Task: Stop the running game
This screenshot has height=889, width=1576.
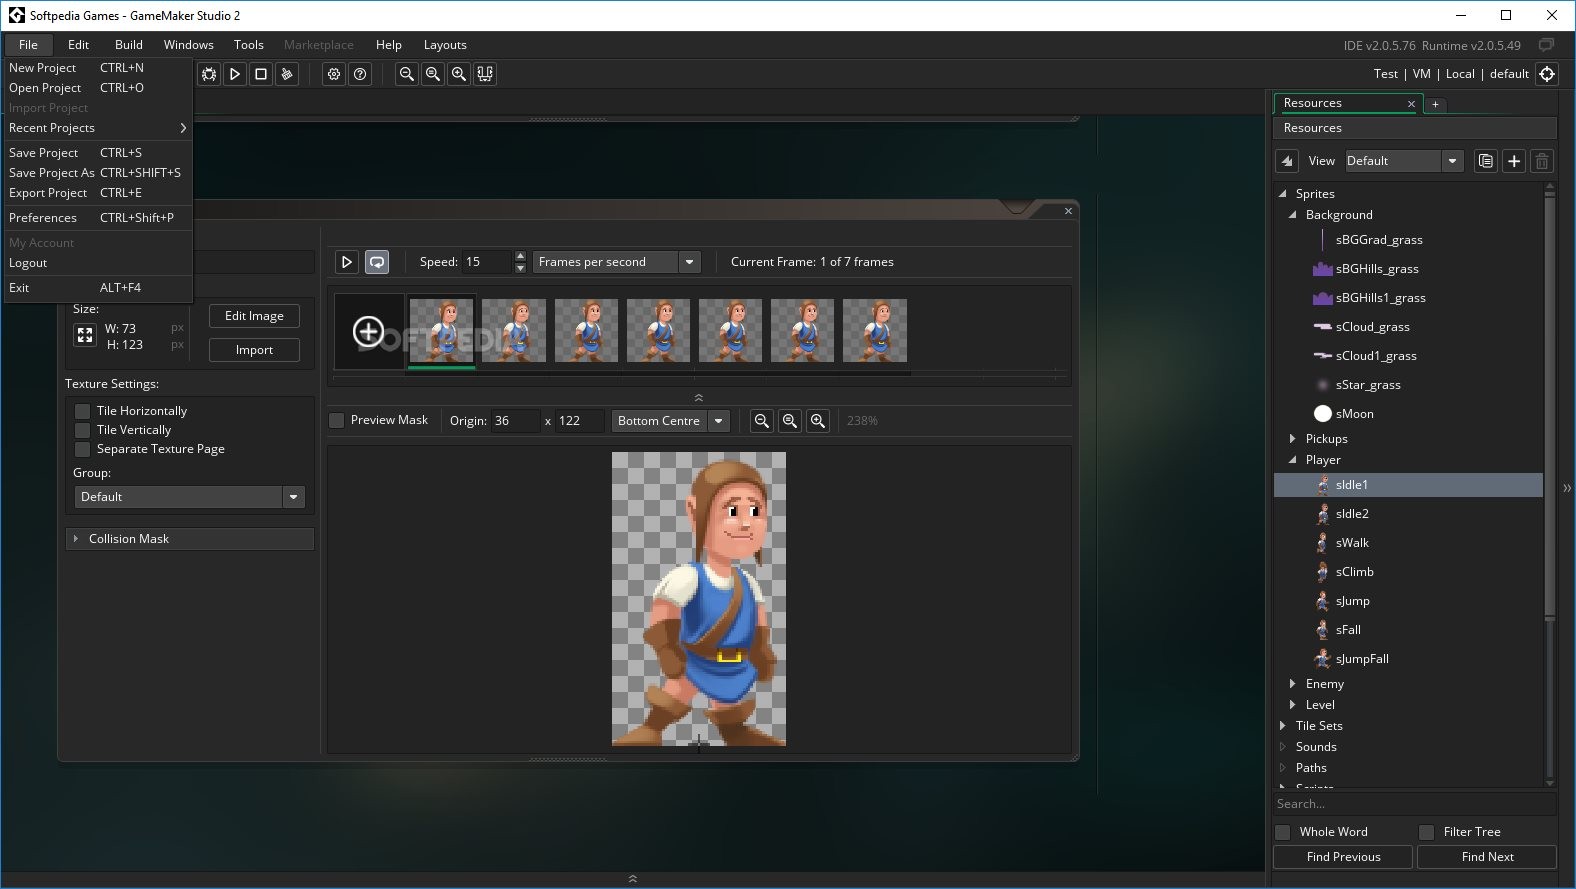Action: [x=261, y=74]
